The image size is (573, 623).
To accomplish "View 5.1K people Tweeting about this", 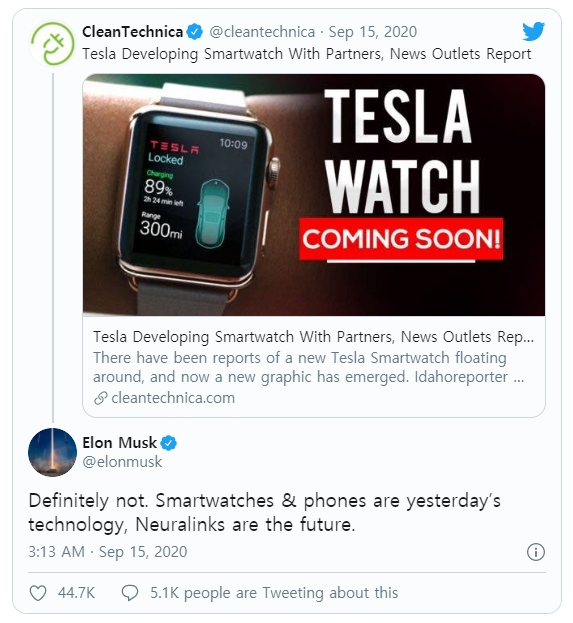I will point(274,593).
